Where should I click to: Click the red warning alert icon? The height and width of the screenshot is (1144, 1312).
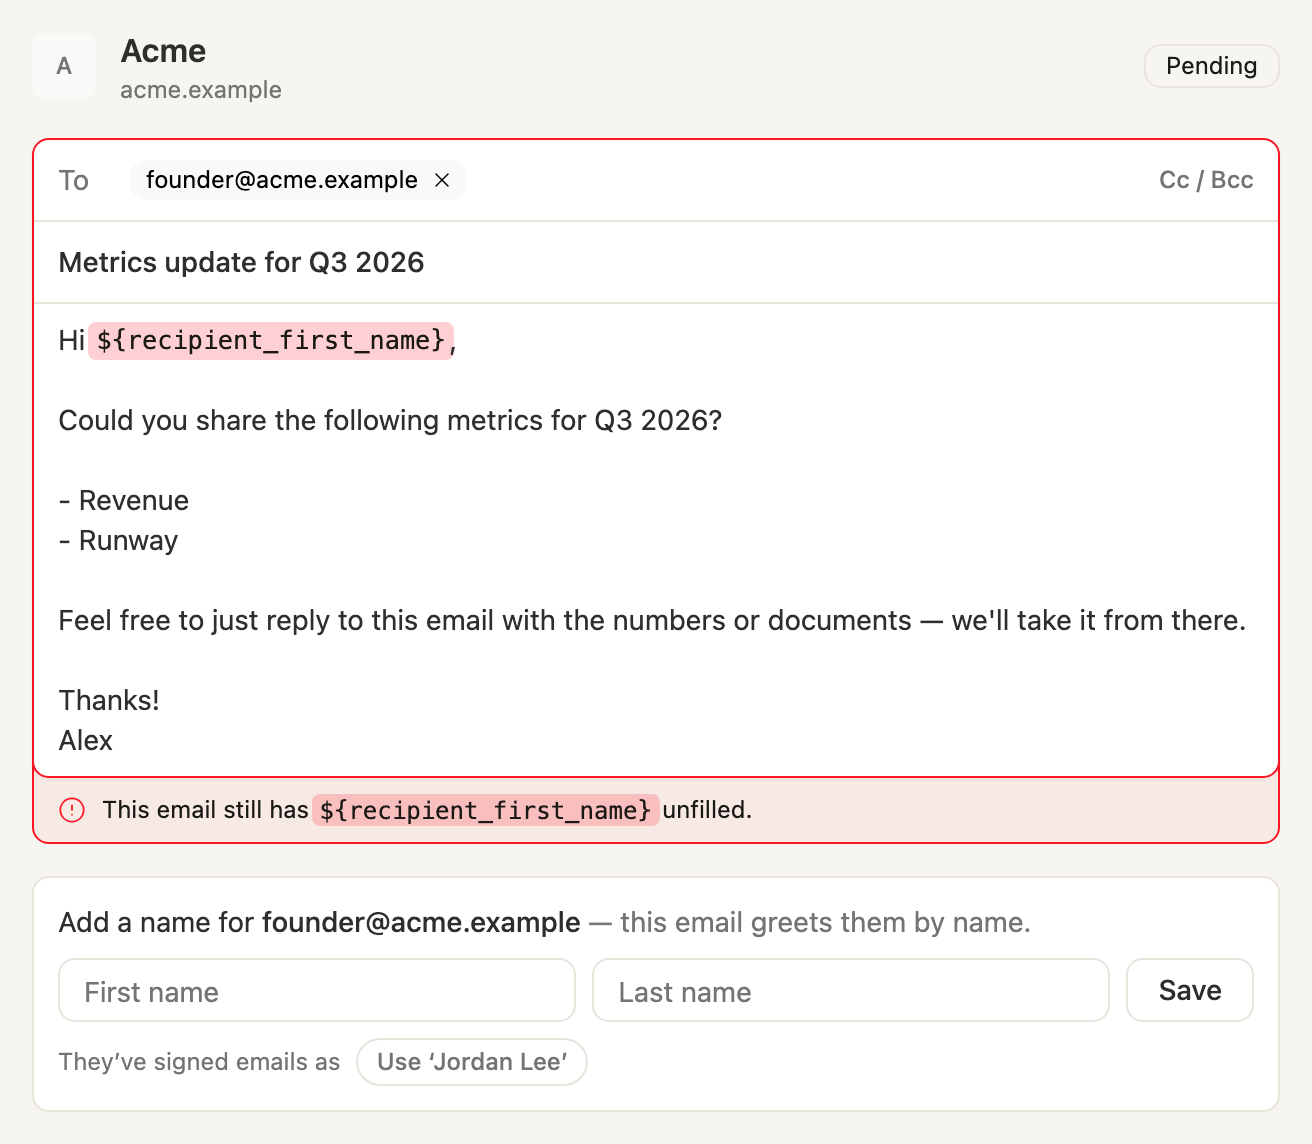[x=72, y=810]
